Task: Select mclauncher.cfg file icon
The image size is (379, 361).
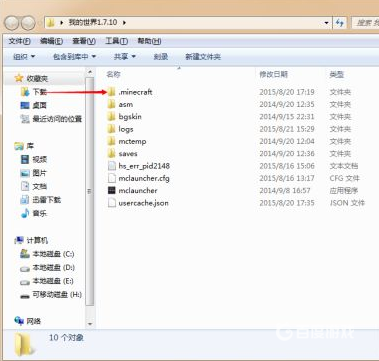Action: pos(112,178)
